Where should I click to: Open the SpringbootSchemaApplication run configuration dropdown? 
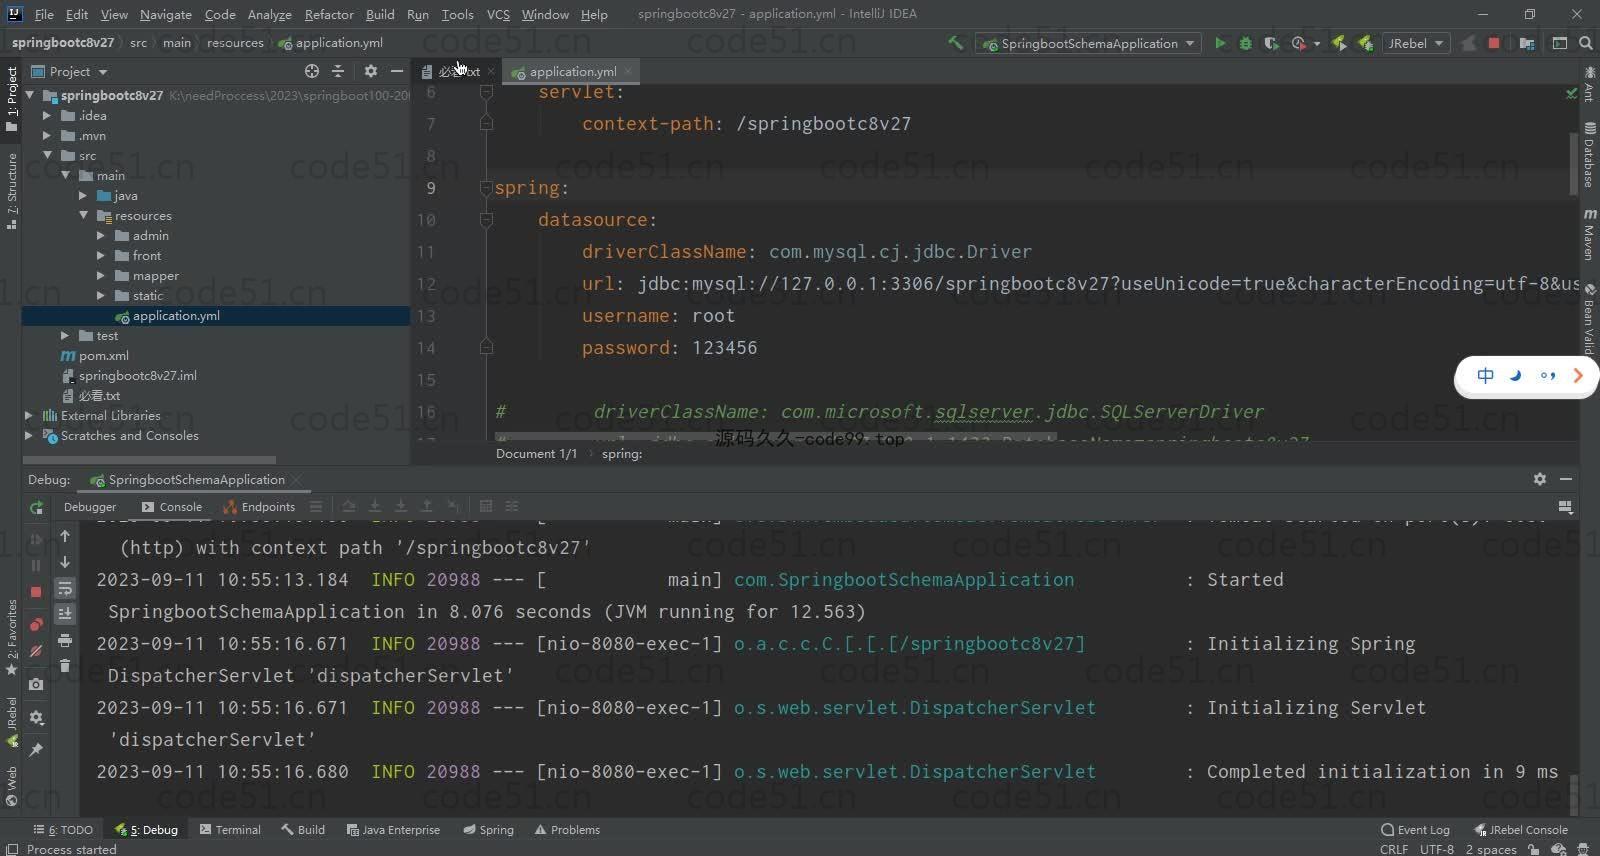click(1088, 43)
